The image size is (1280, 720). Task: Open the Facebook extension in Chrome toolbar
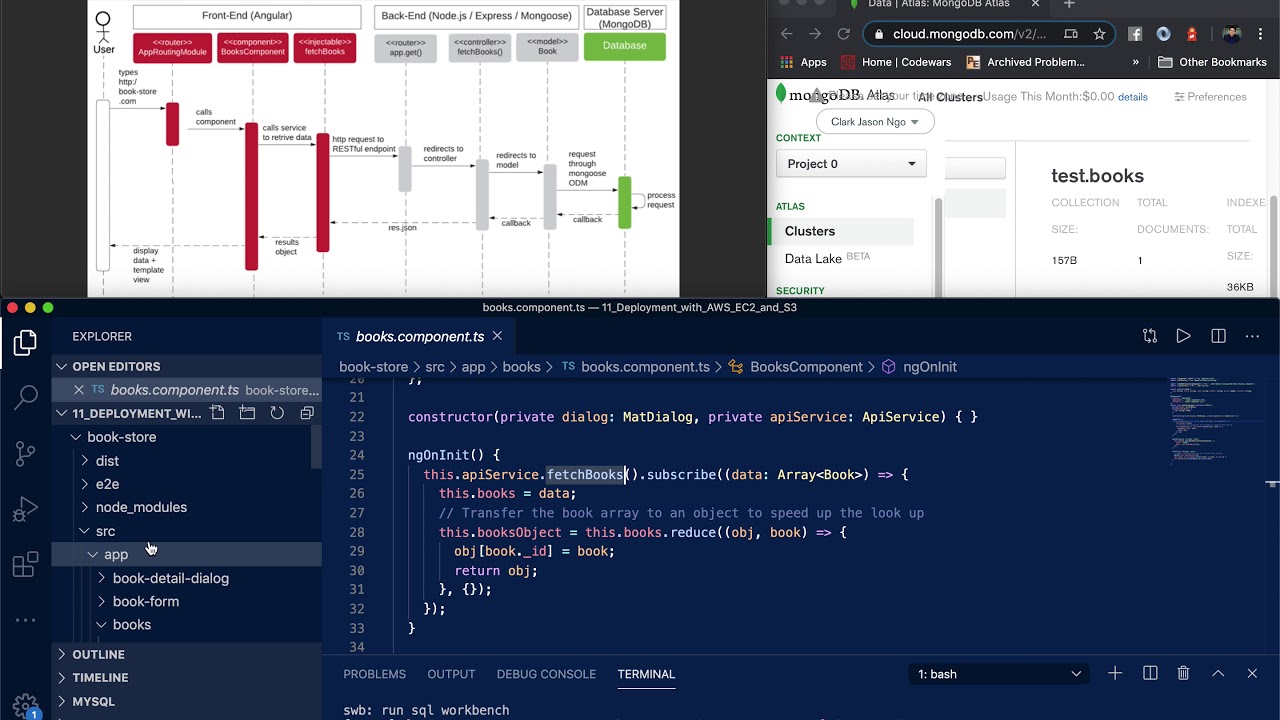click(x=1135, y=34)
